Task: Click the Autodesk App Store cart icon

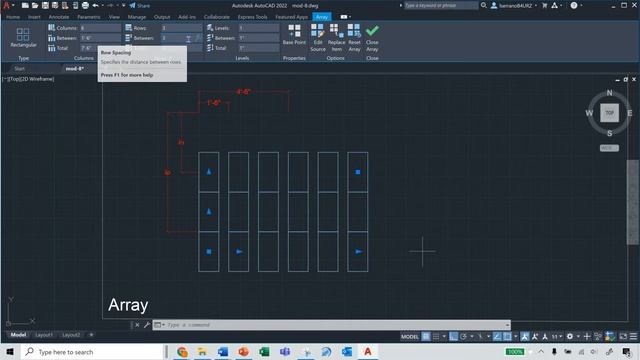Action: click(544, 5)
